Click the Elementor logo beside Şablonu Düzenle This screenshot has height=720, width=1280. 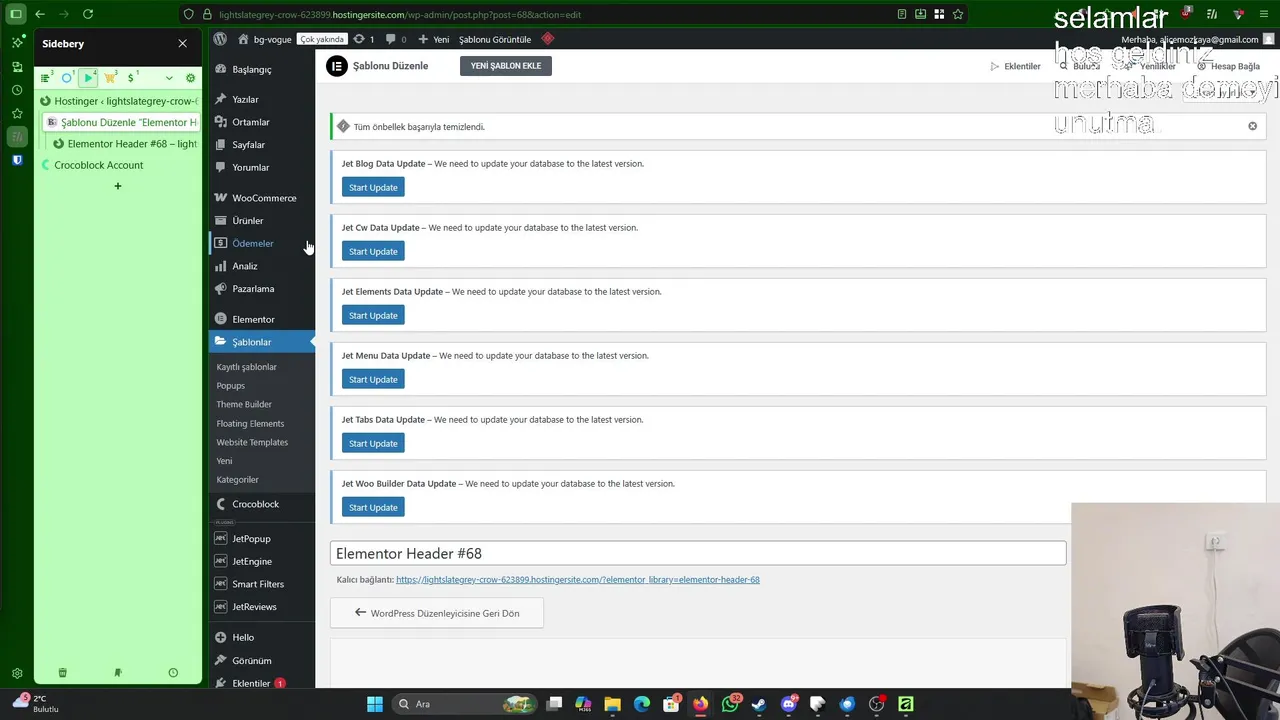pyautogui.click(x=337, y=66)
